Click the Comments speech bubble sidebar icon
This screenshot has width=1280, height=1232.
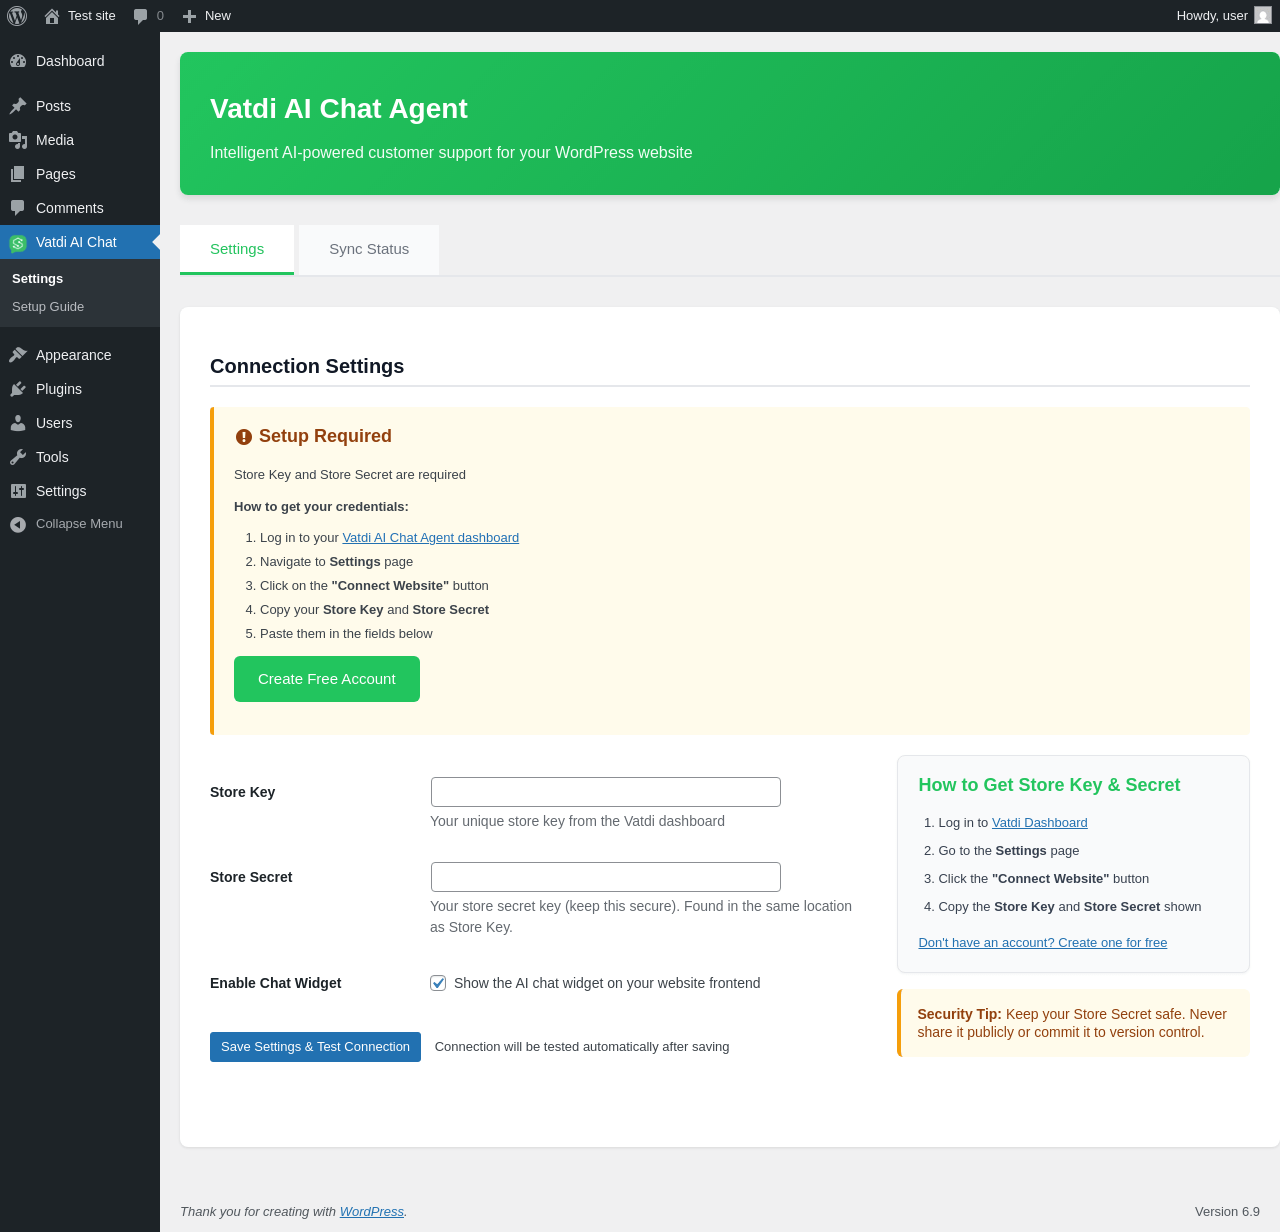click(18, 208)
